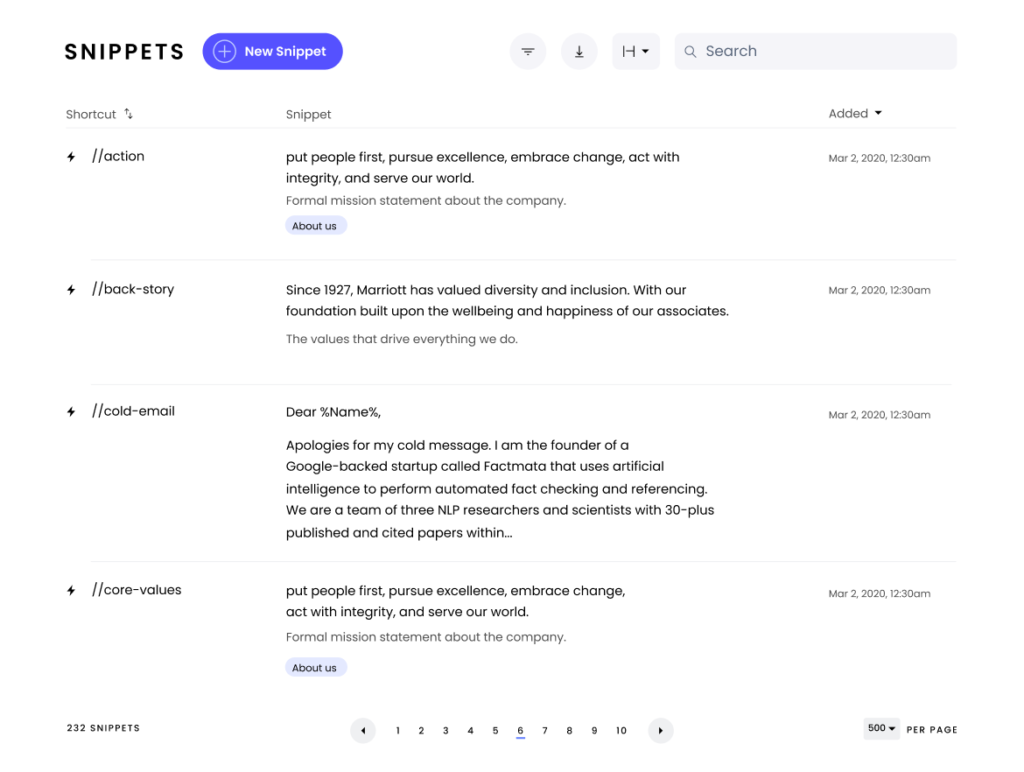Click the //back-story snippet text about Marriott
Screen dimensions: 1024x772
(x=507, y=300)
